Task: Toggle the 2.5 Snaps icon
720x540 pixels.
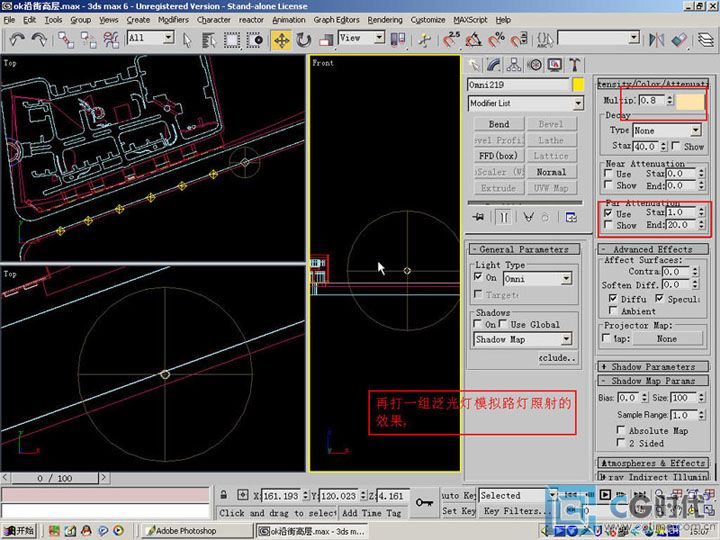Action: click(x=451, y=39)
